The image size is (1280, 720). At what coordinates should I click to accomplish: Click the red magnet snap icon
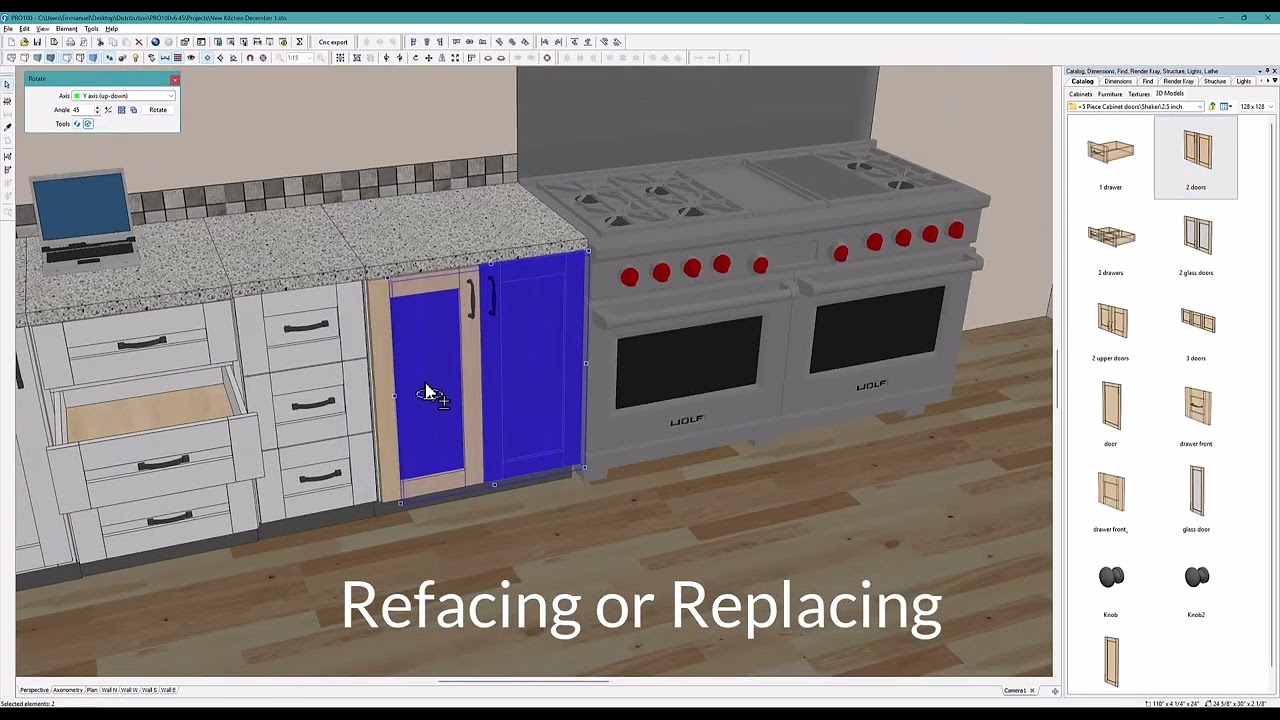pyautogui.click(x=250, y=58)
